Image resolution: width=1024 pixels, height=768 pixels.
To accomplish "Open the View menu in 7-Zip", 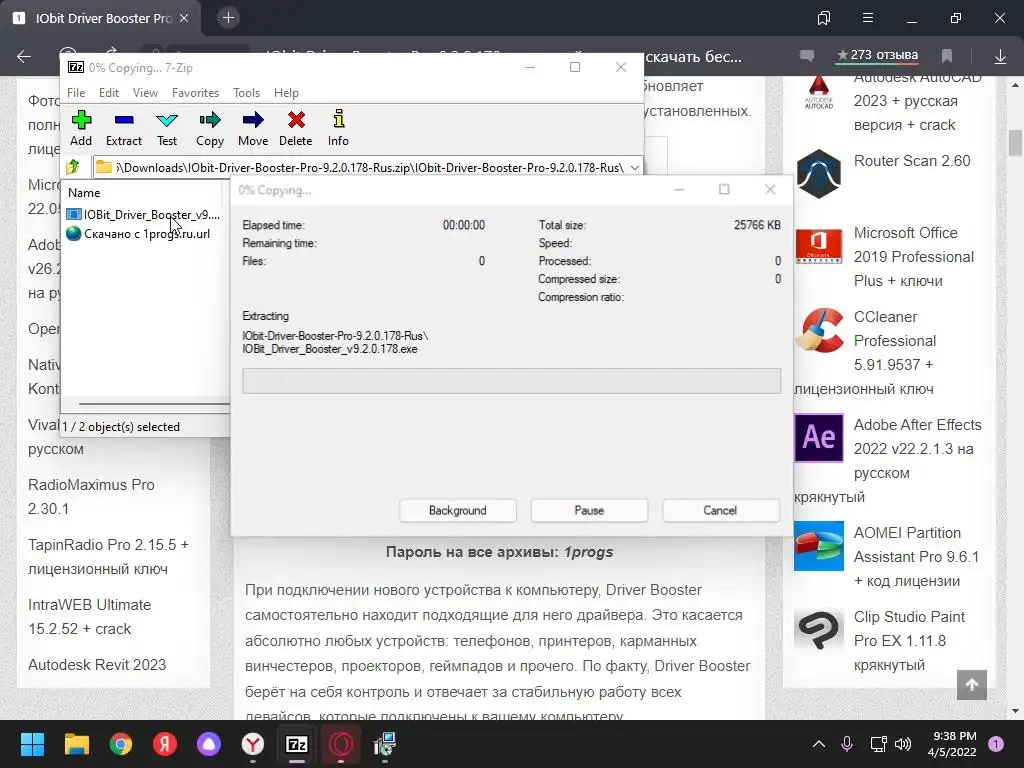I will (145, 93).
